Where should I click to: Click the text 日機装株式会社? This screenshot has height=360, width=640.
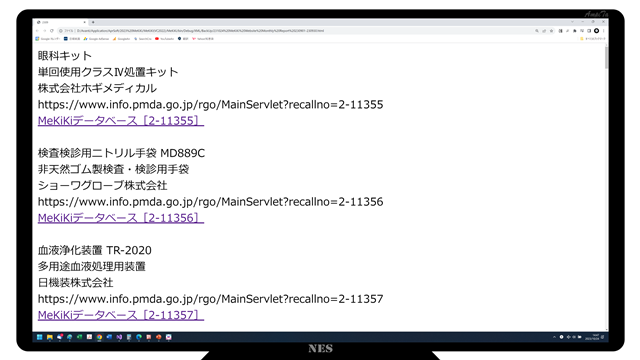click(76, 282)
